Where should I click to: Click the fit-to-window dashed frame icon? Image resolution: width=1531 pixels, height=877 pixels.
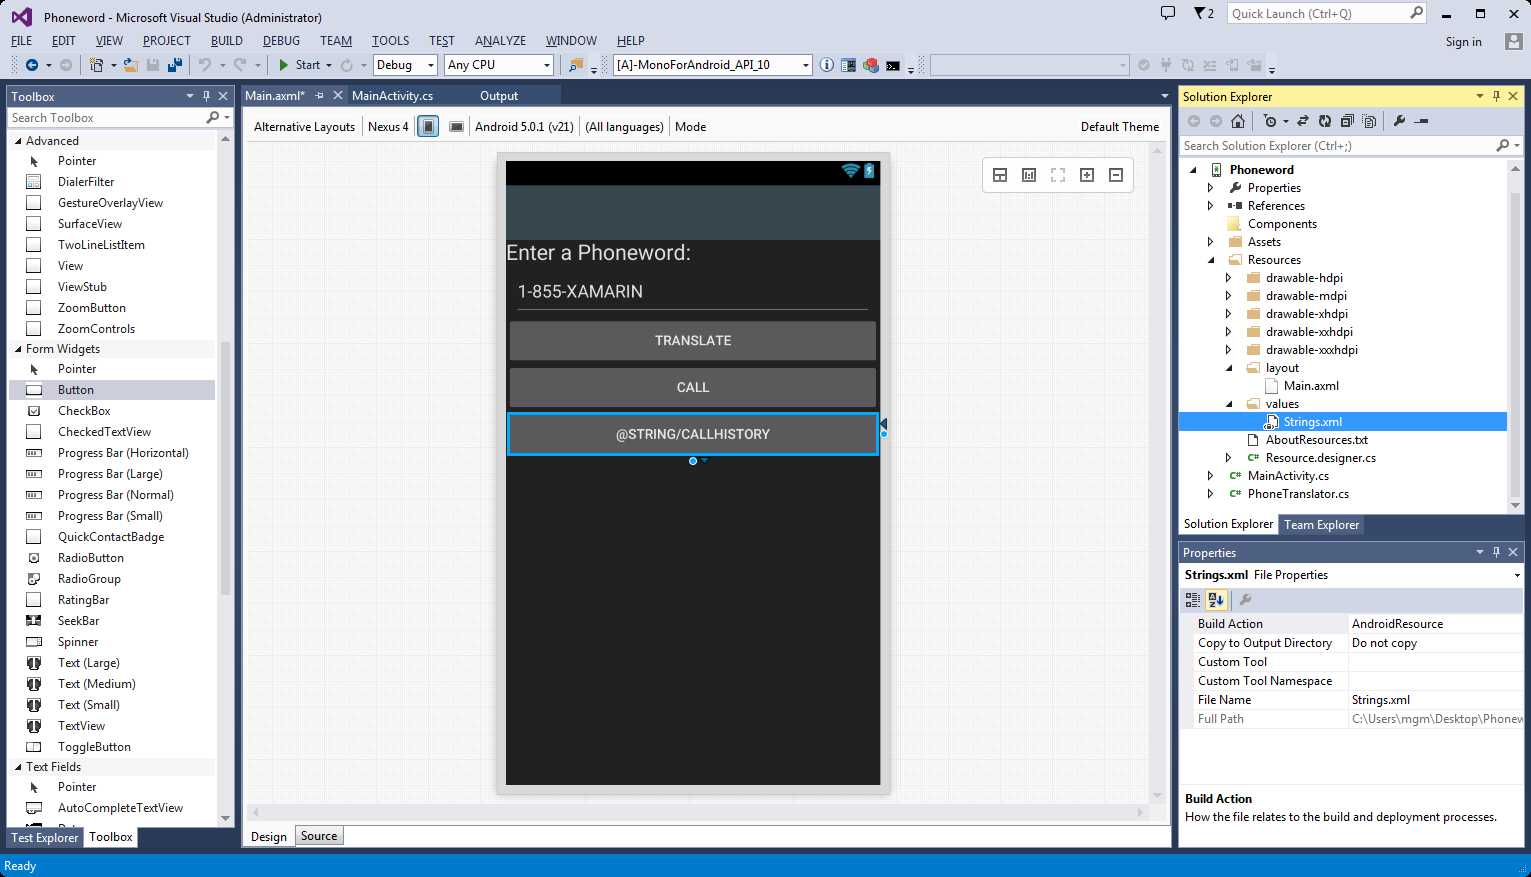(1058, 175)
